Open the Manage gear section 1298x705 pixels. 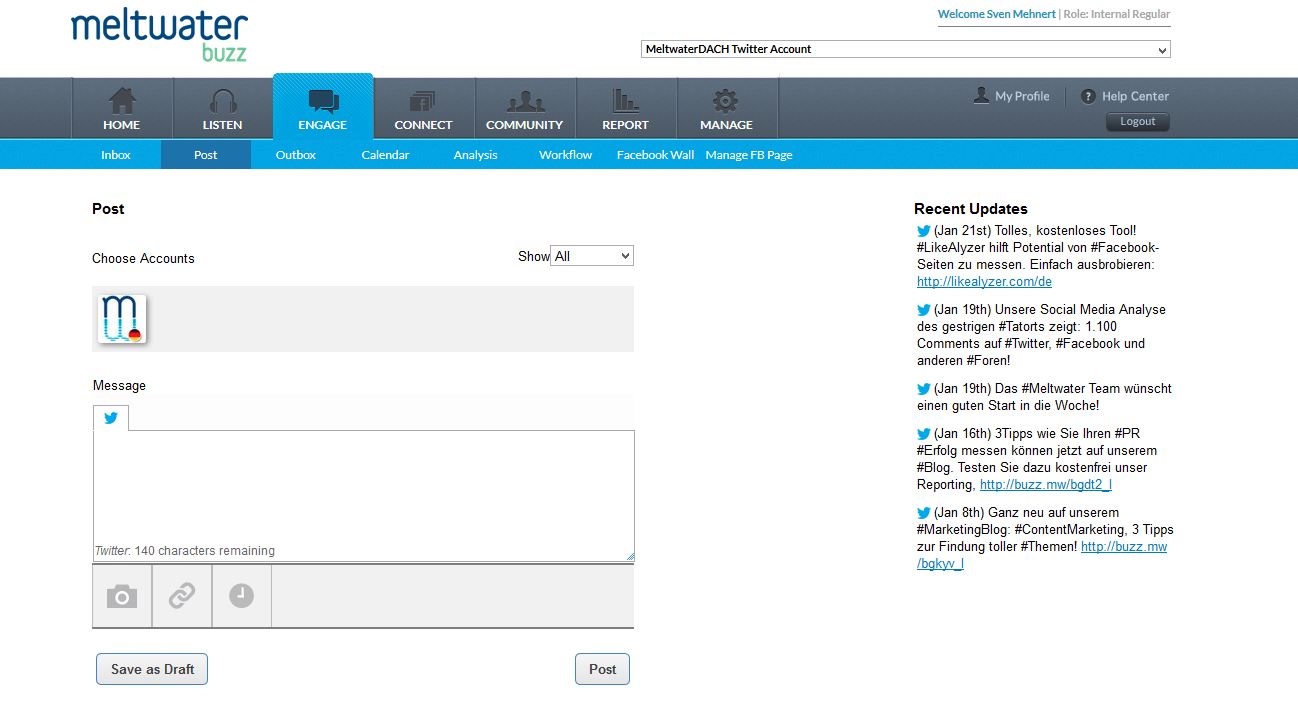click(726, 109)
